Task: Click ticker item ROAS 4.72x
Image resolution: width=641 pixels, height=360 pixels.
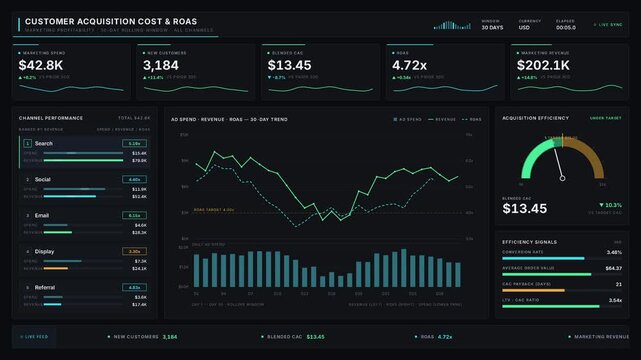Action: pyautogui.click(x=434, y=337)
